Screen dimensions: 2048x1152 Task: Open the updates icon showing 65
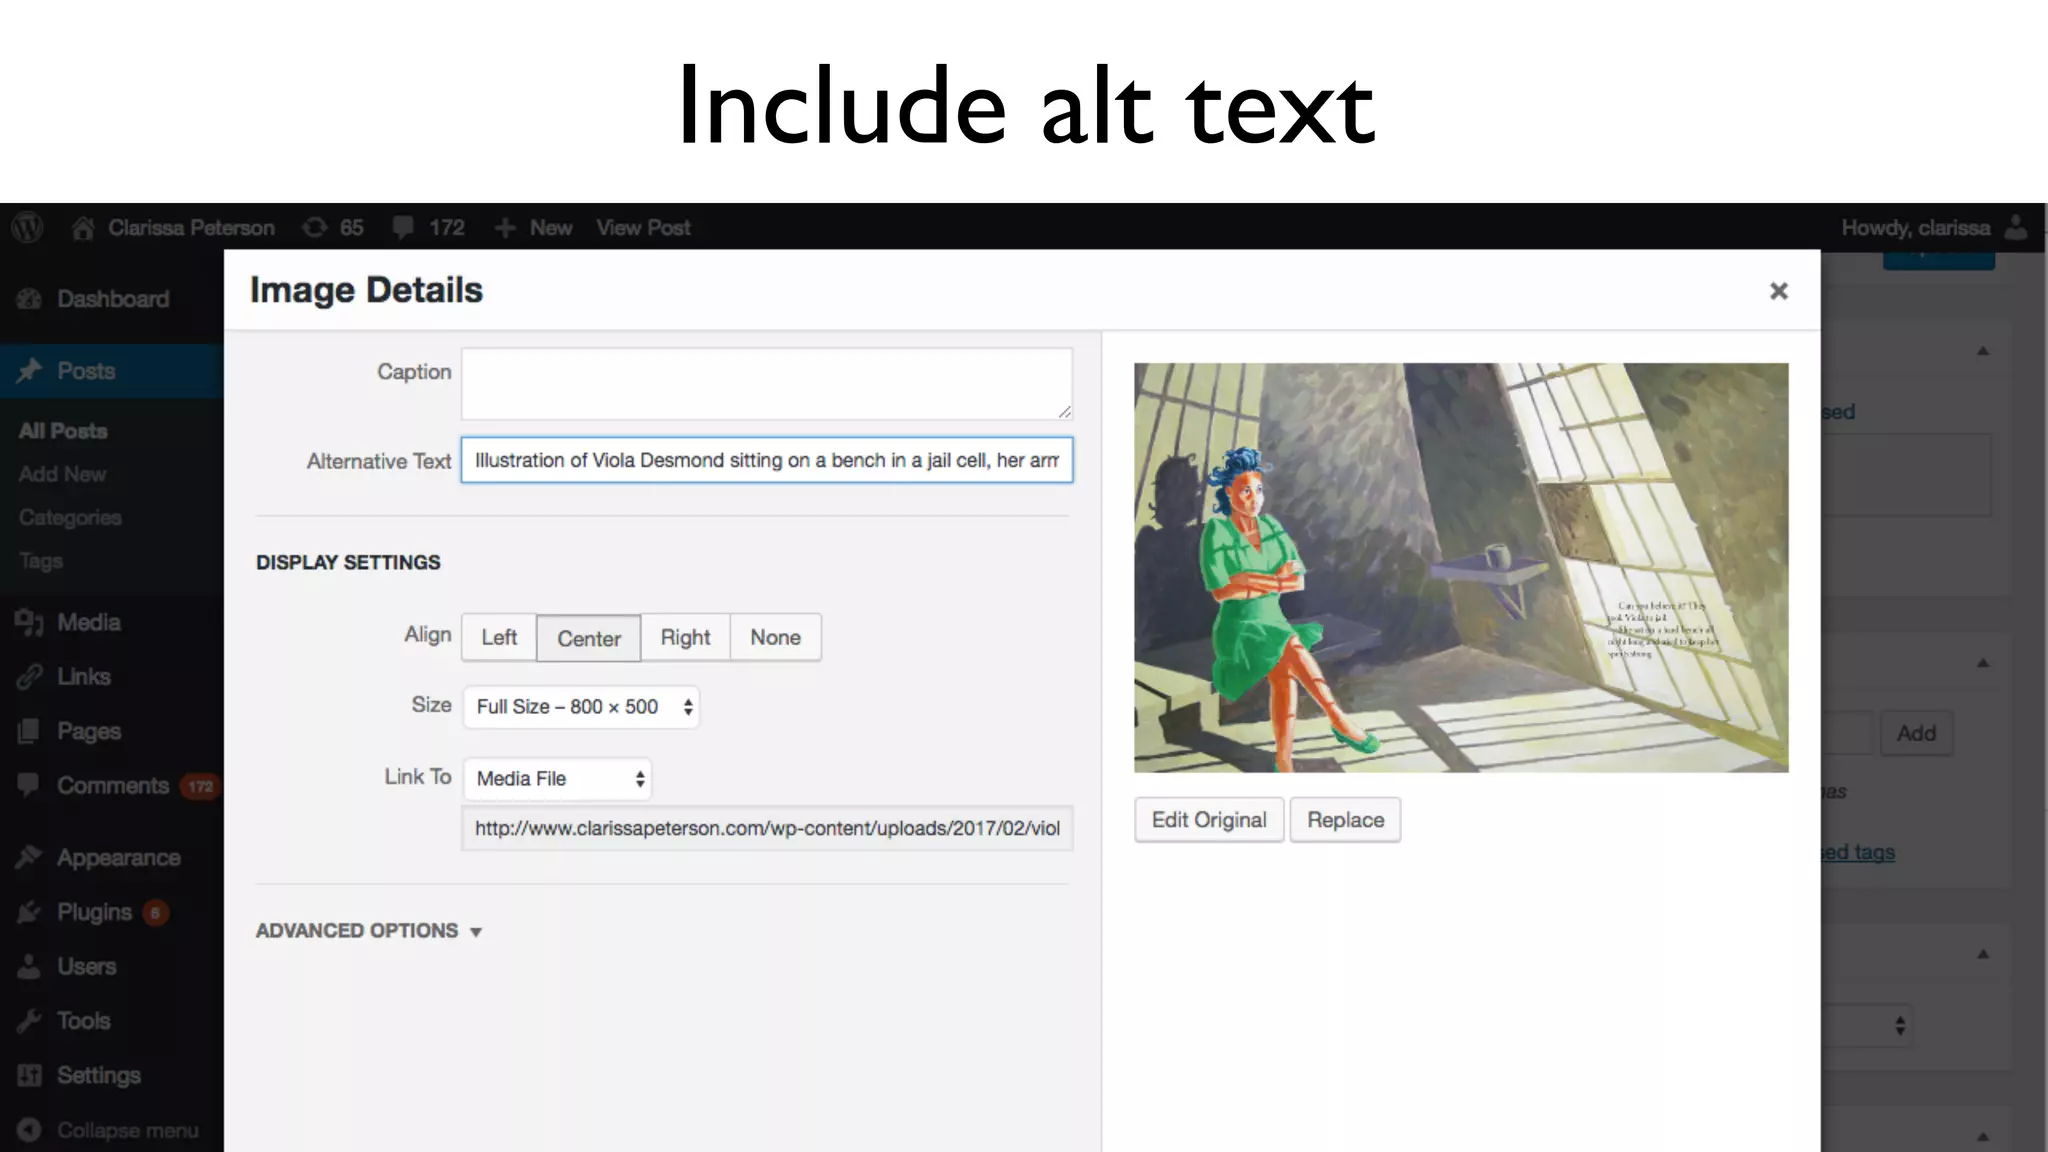(315, 228)
